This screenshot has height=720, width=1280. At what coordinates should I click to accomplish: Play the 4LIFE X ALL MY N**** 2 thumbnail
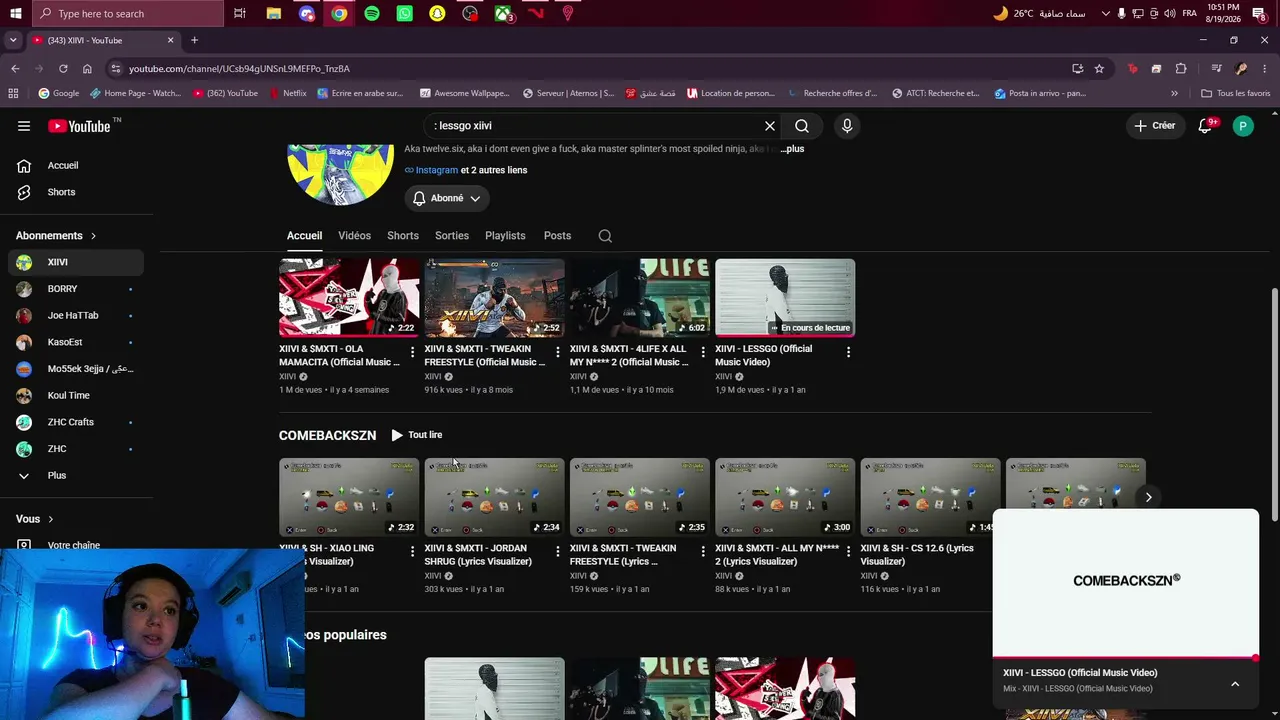(640, 298)
